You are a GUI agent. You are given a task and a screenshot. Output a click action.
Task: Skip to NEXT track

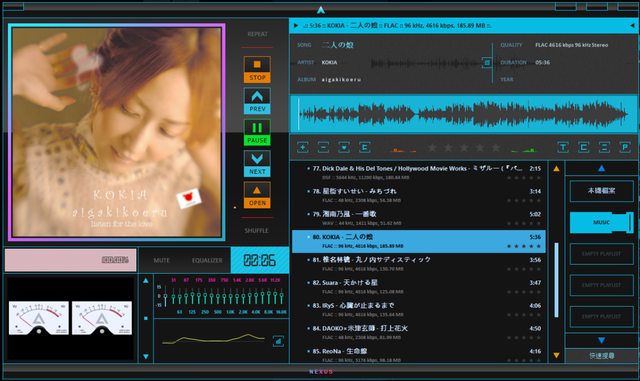tap(257, 164)
